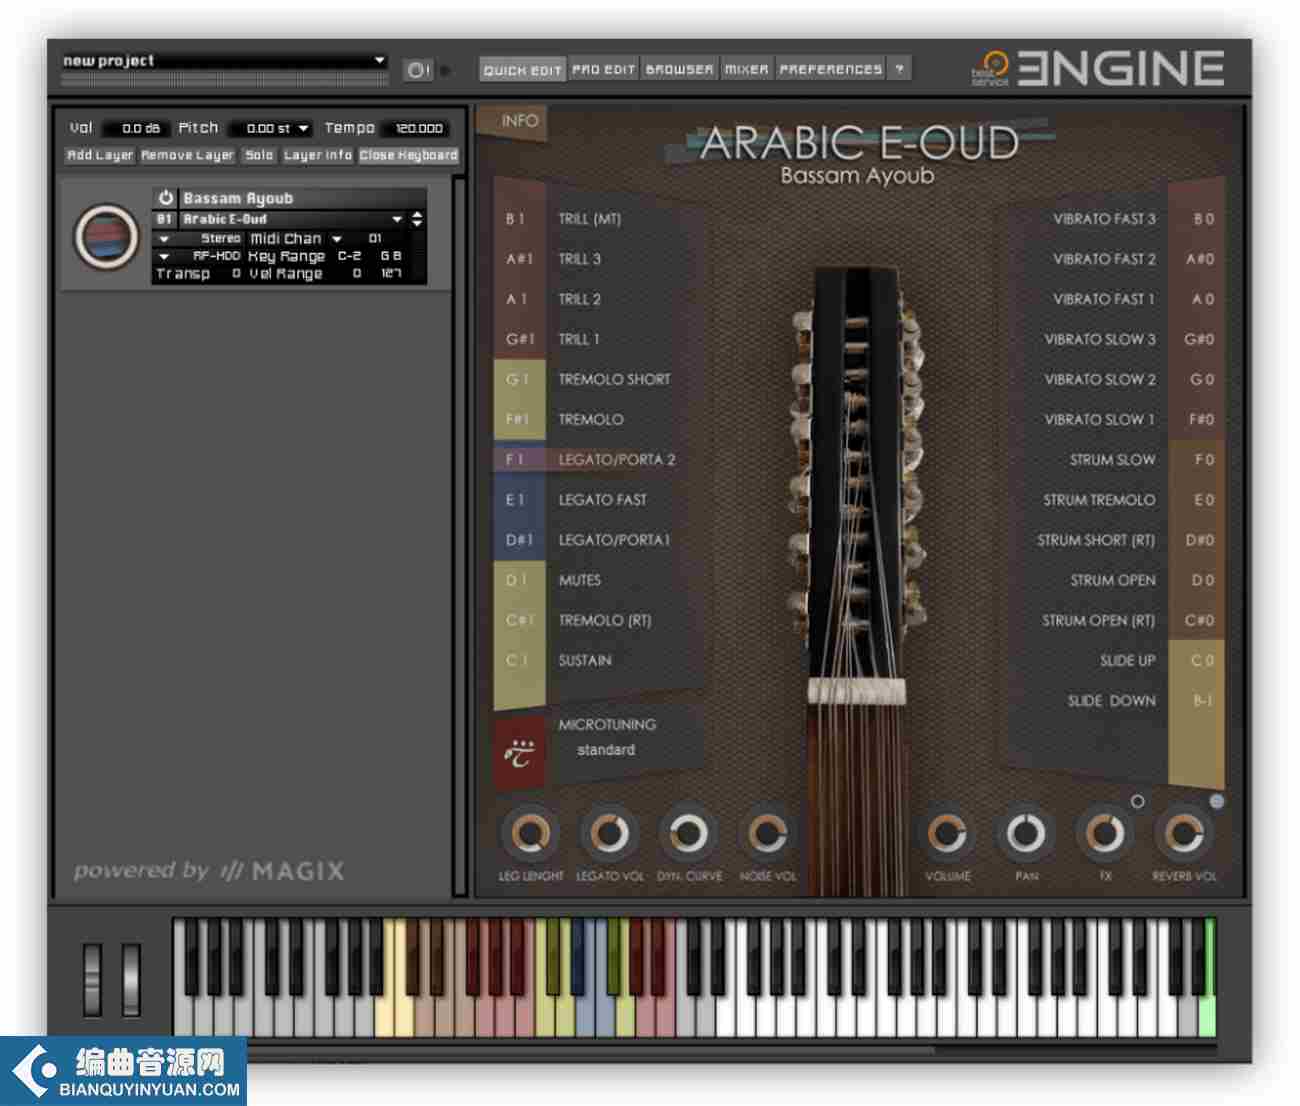This screenshot has height=1106, width=1300.
Task: Toggle the Bassam Ayoub layer power icon
Action: click(x=166, y=198)
